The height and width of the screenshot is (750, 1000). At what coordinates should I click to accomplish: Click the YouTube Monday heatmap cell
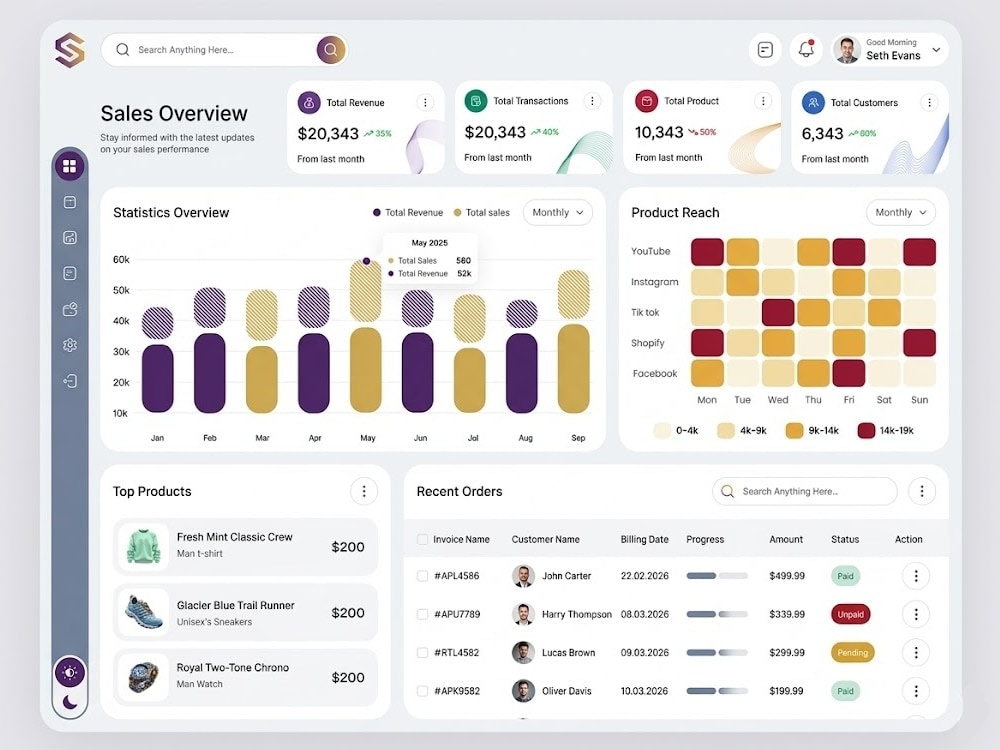coord(707,252)
